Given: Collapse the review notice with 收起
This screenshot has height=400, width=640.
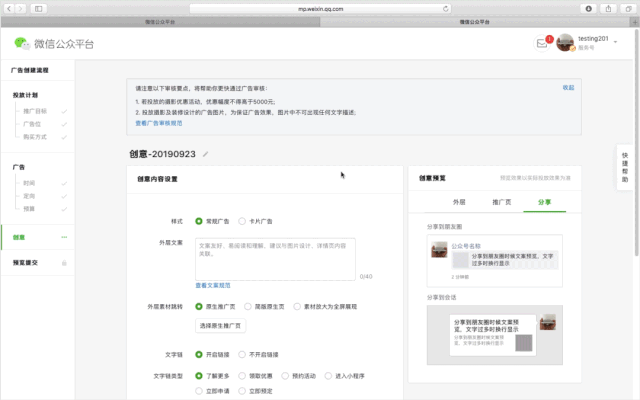Looking at the screenshot, I should pyautogui.click(x=568, y=88).
